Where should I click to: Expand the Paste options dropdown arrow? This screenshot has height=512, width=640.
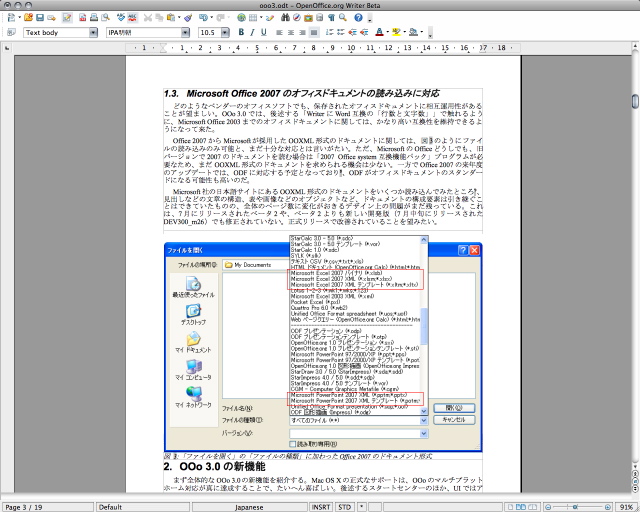pos(179,18)
